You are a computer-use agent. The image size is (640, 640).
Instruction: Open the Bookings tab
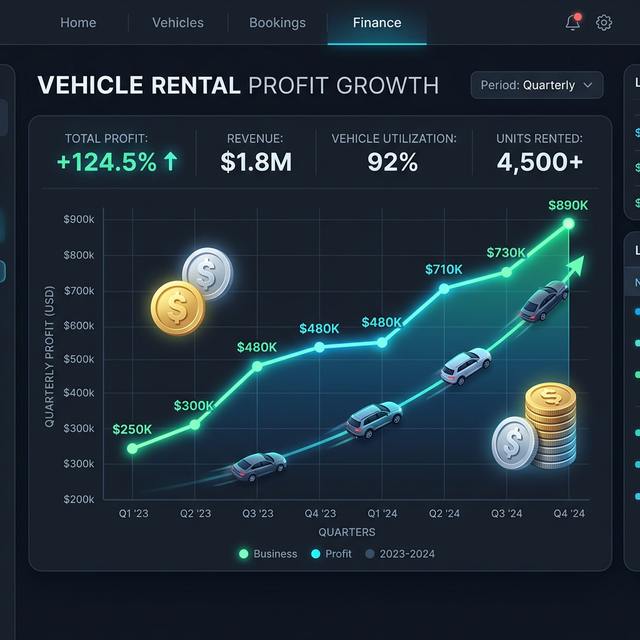tap(277, 22)
